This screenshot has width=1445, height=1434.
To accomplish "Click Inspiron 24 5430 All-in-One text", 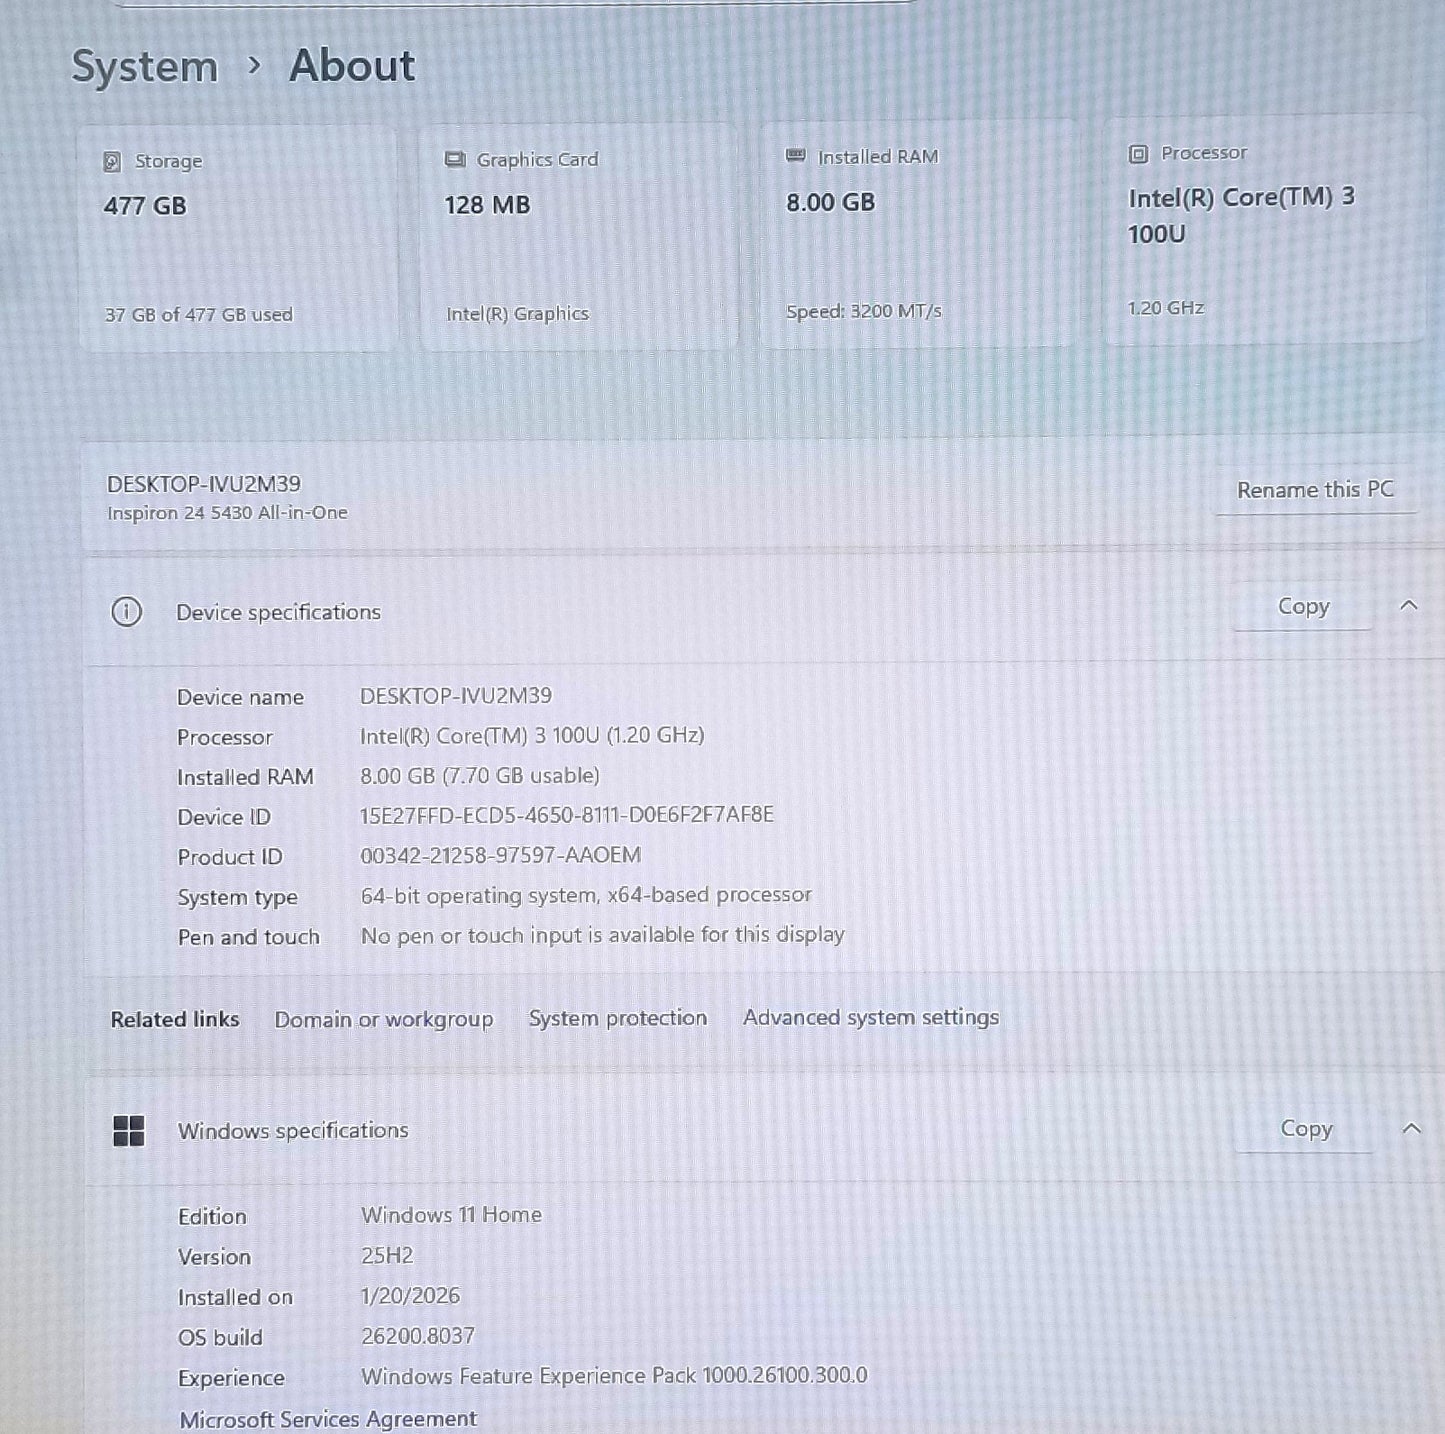I will point(227,513).
